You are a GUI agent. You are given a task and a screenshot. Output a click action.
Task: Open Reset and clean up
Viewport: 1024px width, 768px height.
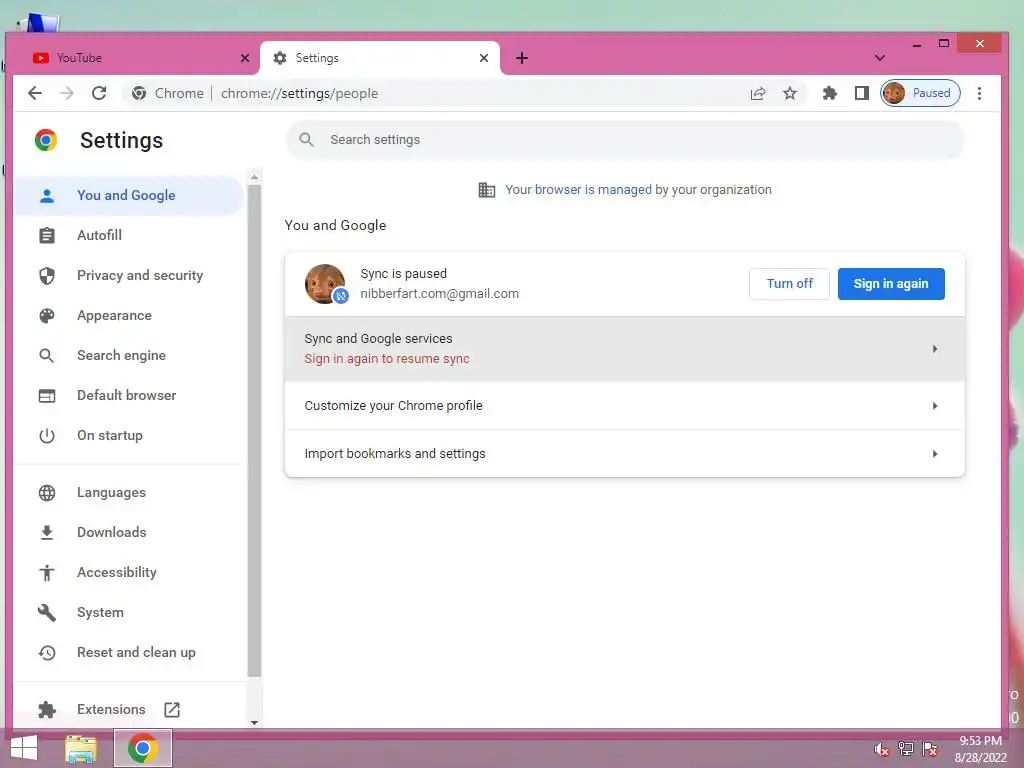pos(129,652)
